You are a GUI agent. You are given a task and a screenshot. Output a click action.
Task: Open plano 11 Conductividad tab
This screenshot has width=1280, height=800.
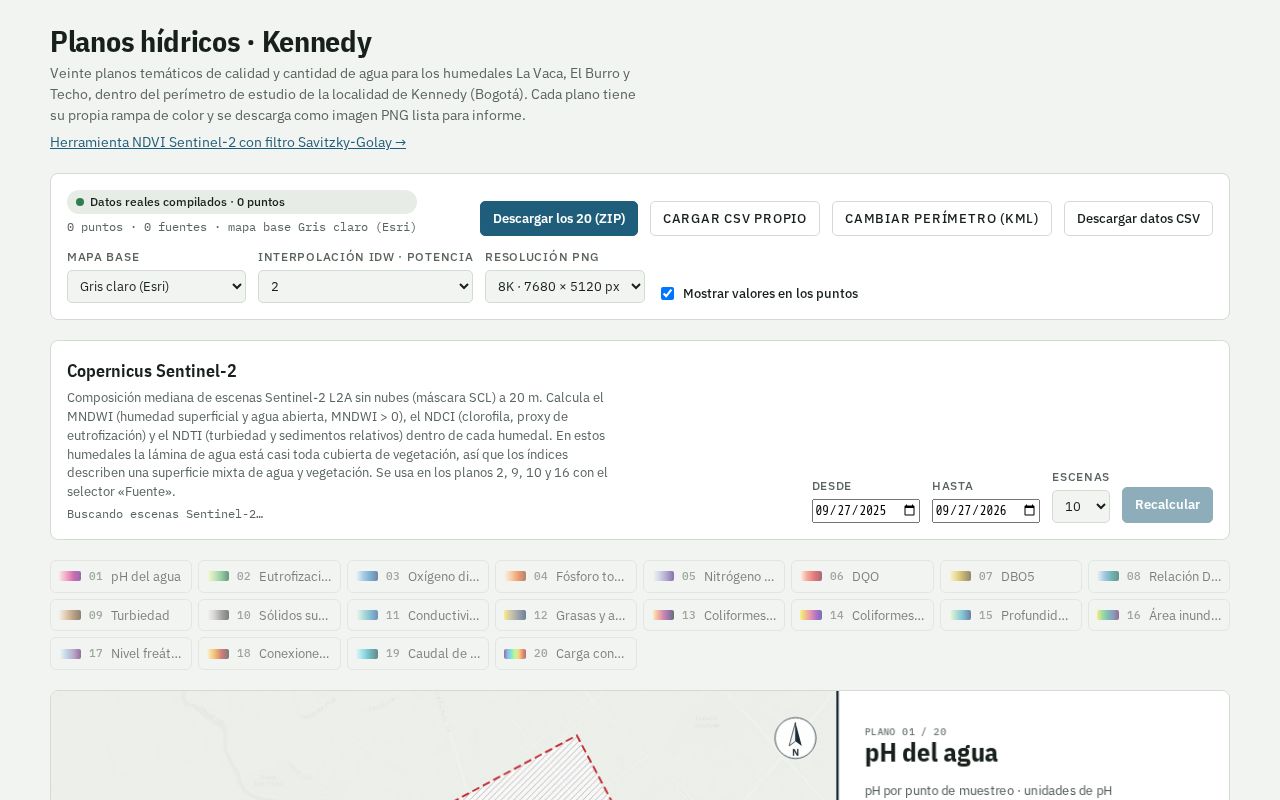(x=418, y=615)
